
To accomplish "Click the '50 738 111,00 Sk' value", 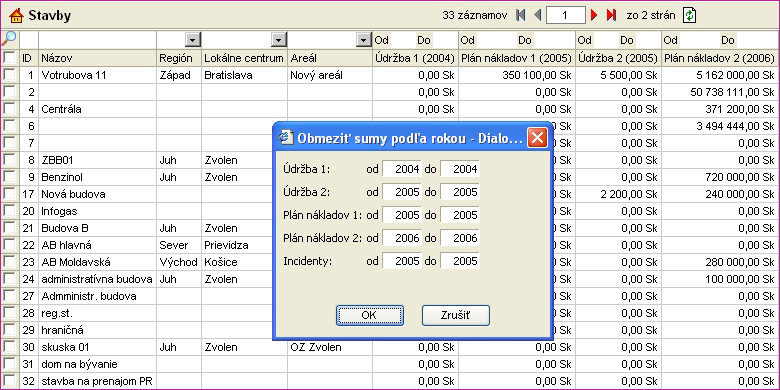I will pos(733,92).
